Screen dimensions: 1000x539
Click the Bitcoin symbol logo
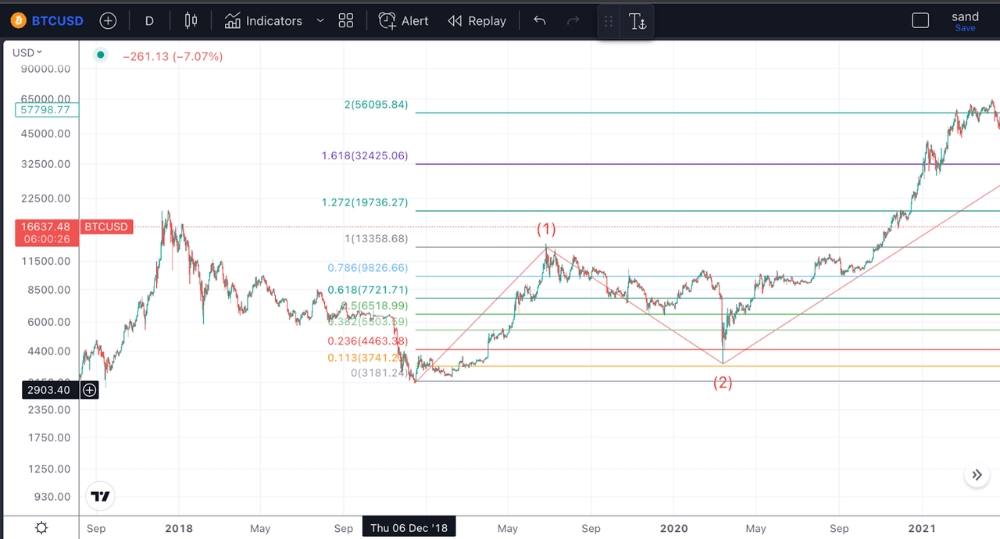[x=18, y=21]
